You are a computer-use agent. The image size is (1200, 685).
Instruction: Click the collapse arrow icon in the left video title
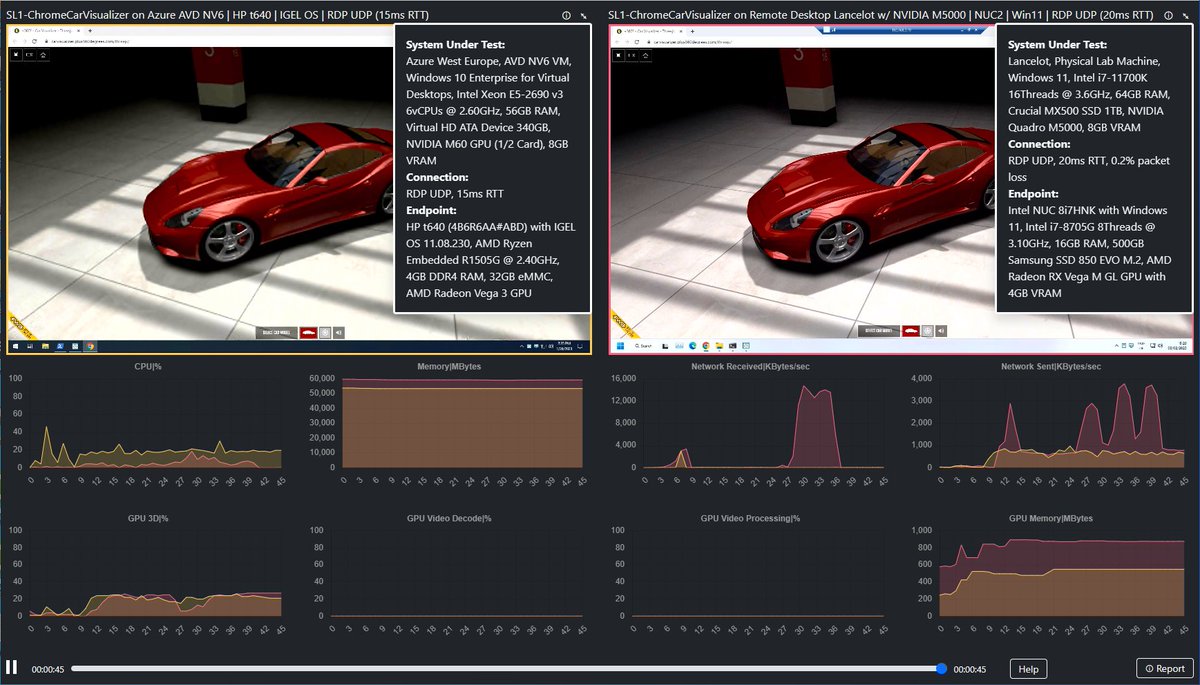[x=584, y=16]
